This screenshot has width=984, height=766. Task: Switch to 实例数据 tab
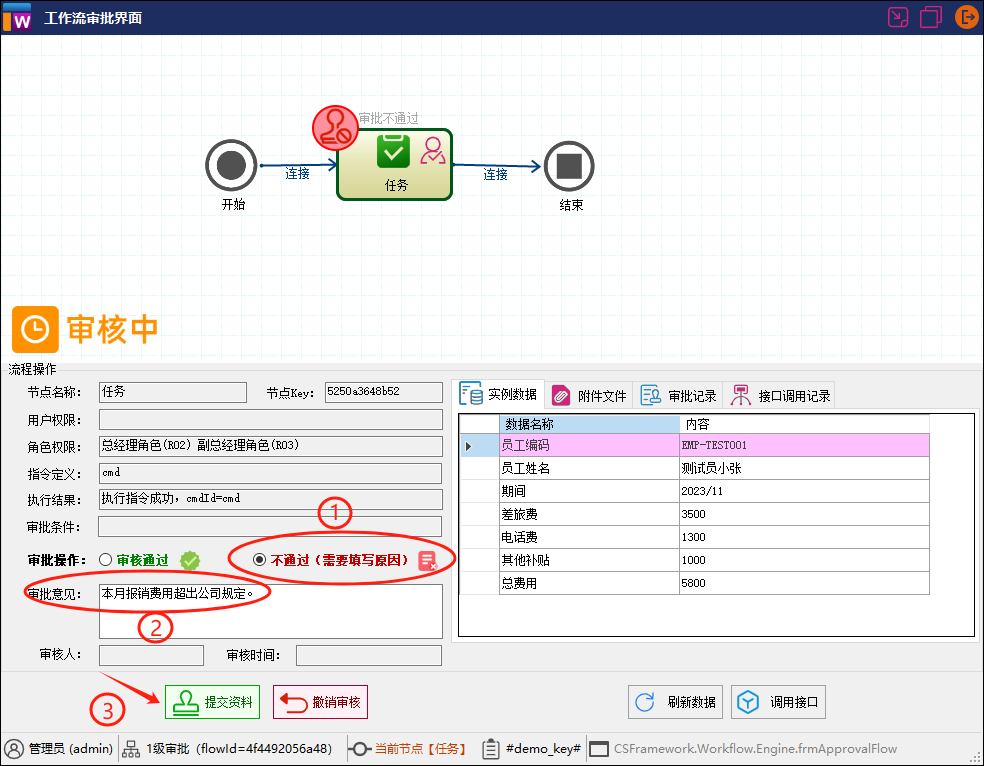tap(499, 394)
